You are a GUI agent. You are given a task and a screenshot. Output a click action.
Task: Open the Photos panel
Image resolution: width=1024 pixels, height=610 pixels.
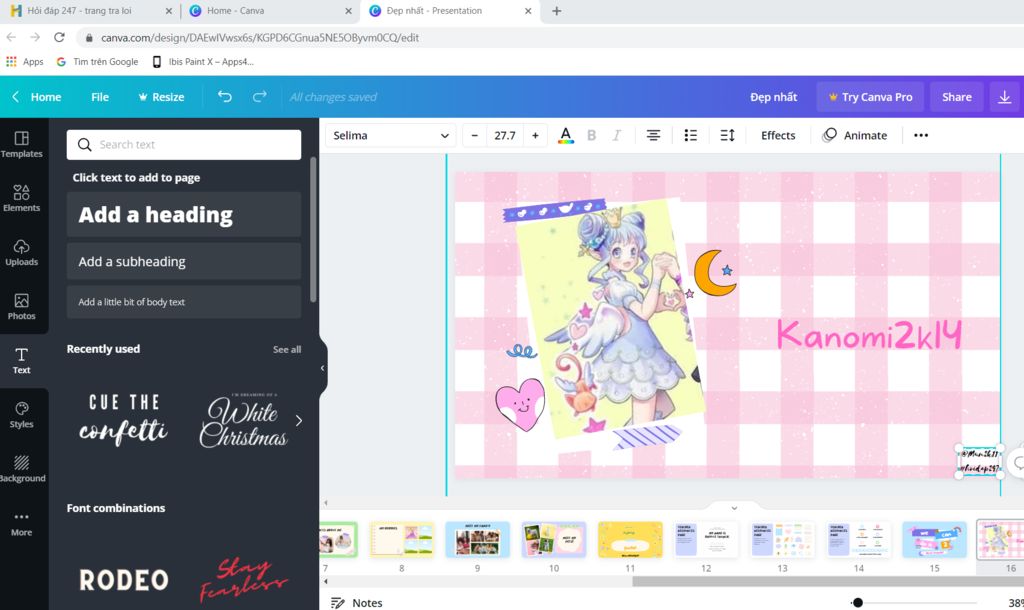(22, 307)
